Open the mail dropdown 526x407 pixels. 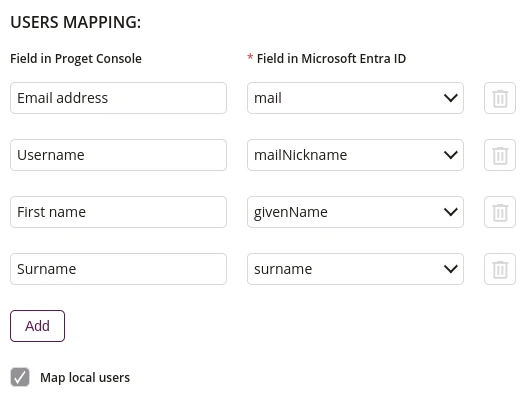pyautogui.click(x=355, y=98)
